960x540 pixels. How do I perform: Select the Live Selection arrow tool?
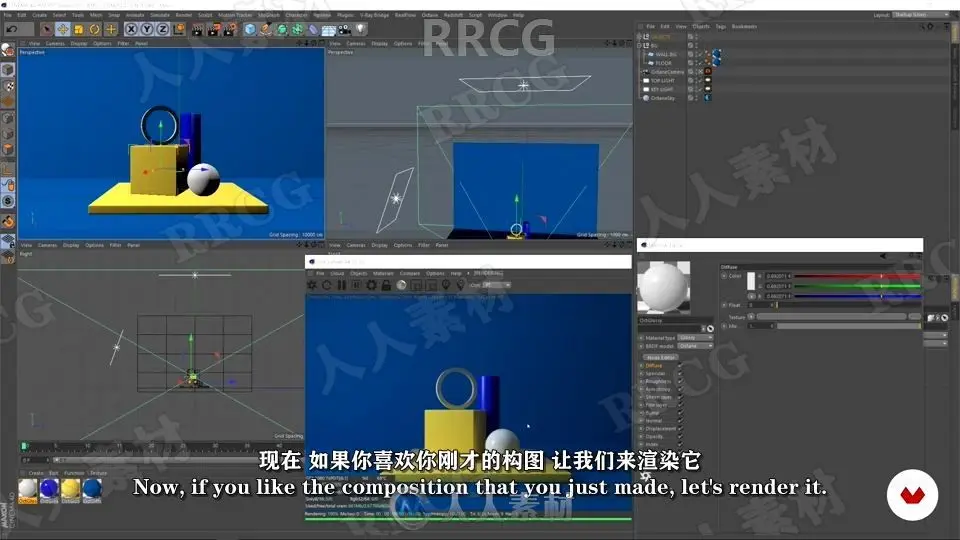pyautogui.click(x=47, y=29)
